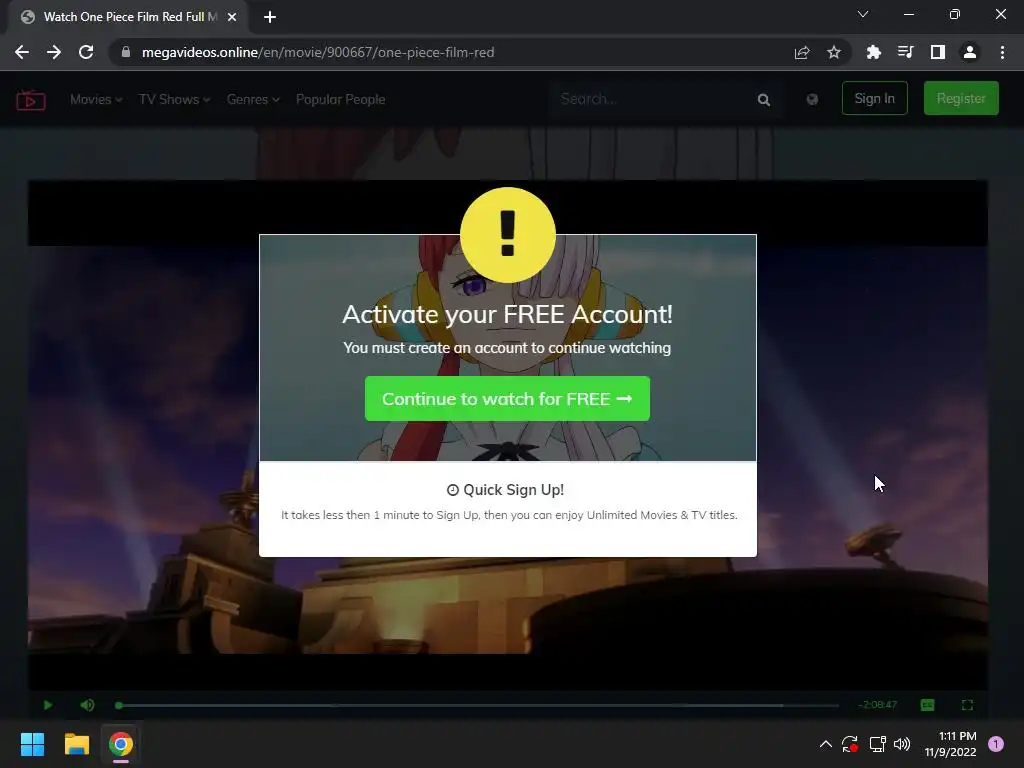Close the One Piece Film Red tab
This screenshot has width=1024, height=768.
click(232, 17)
